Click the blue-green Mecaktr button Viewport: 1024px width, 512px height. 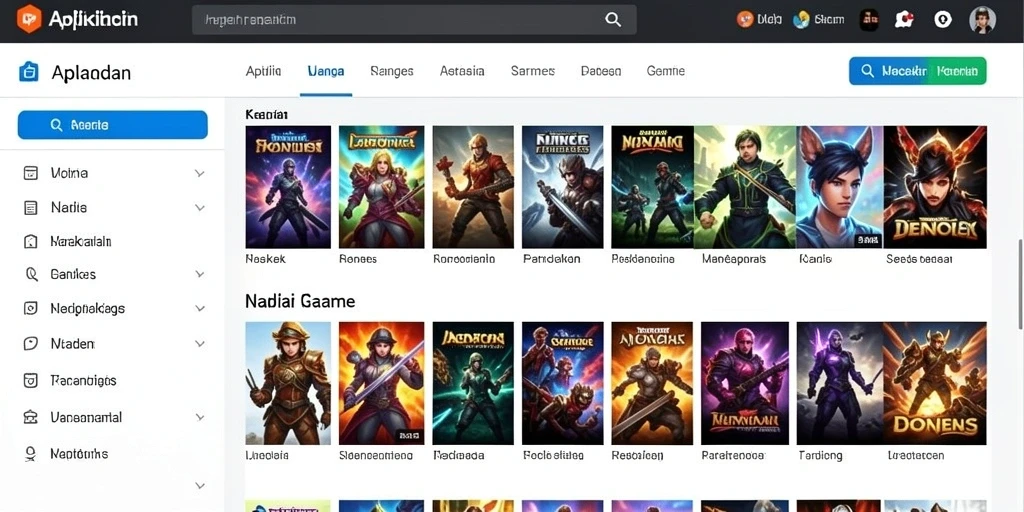[x=918, y=71]
